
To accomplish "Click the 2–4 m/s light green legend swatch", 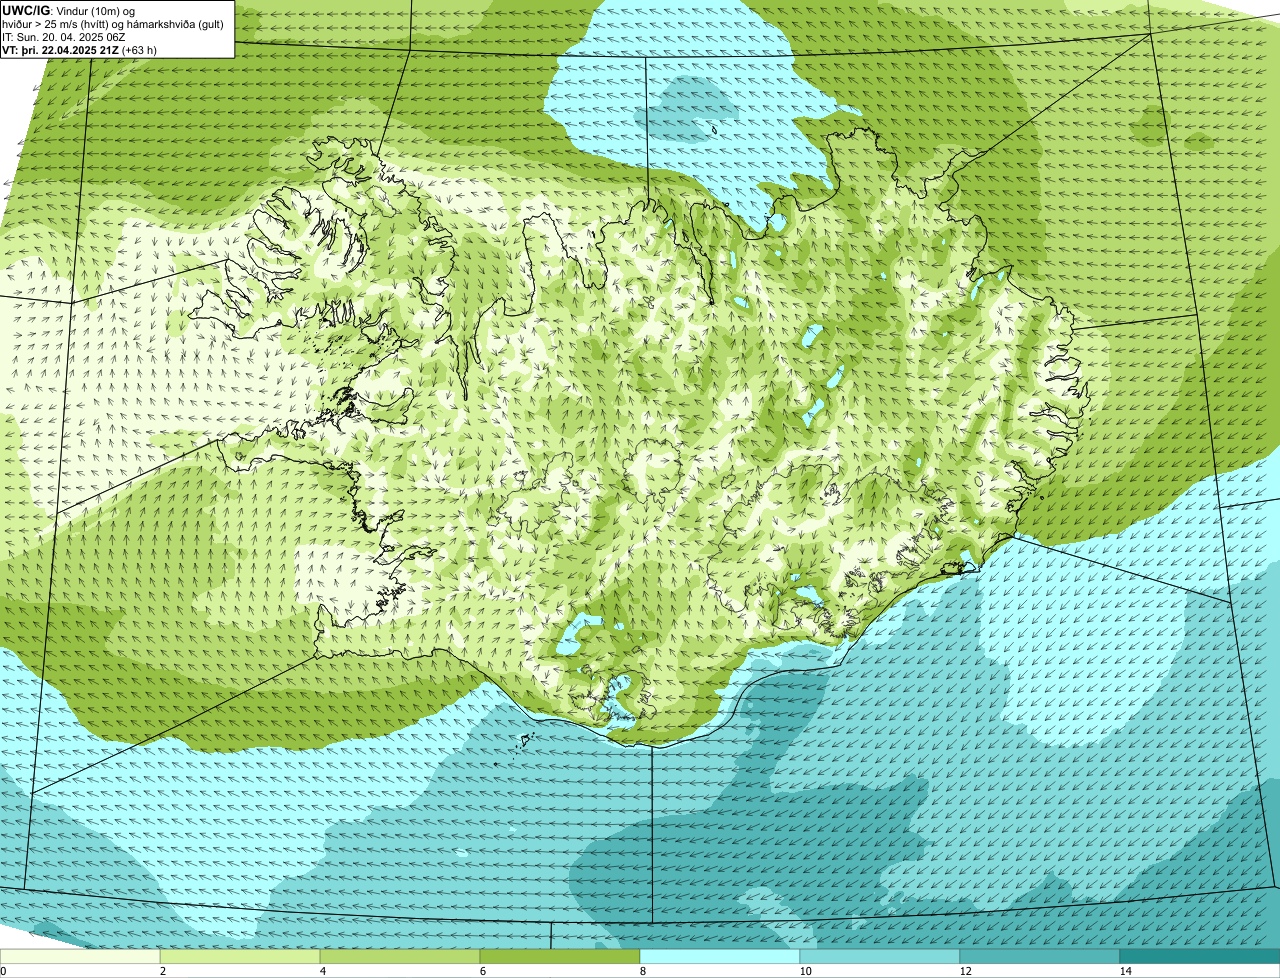I will (x=240, y=957).
